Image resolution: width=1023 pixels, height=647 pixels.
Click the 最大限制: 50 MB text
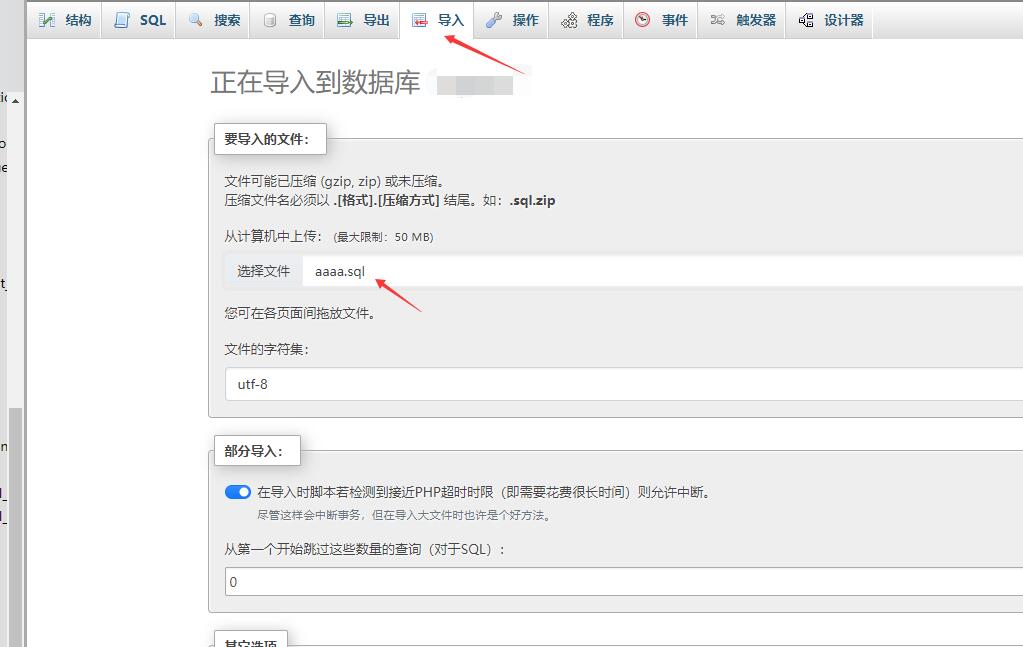point(383,237)
